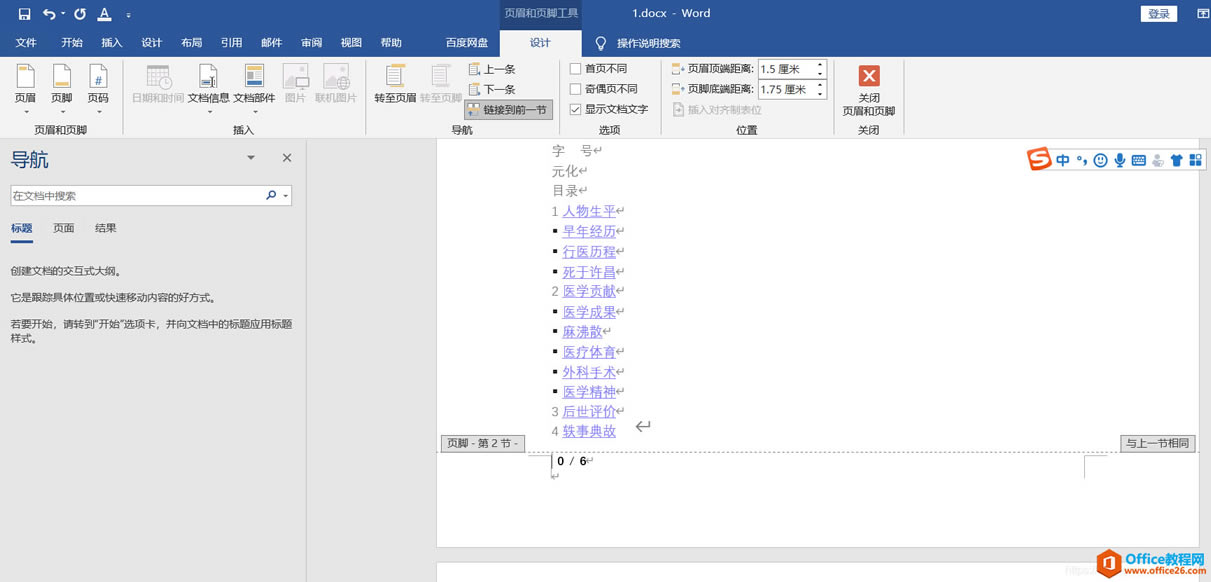Click 上一条 previous section button
The width and height of the screenshot is (1211, 582).
click(x=492, y=69)
